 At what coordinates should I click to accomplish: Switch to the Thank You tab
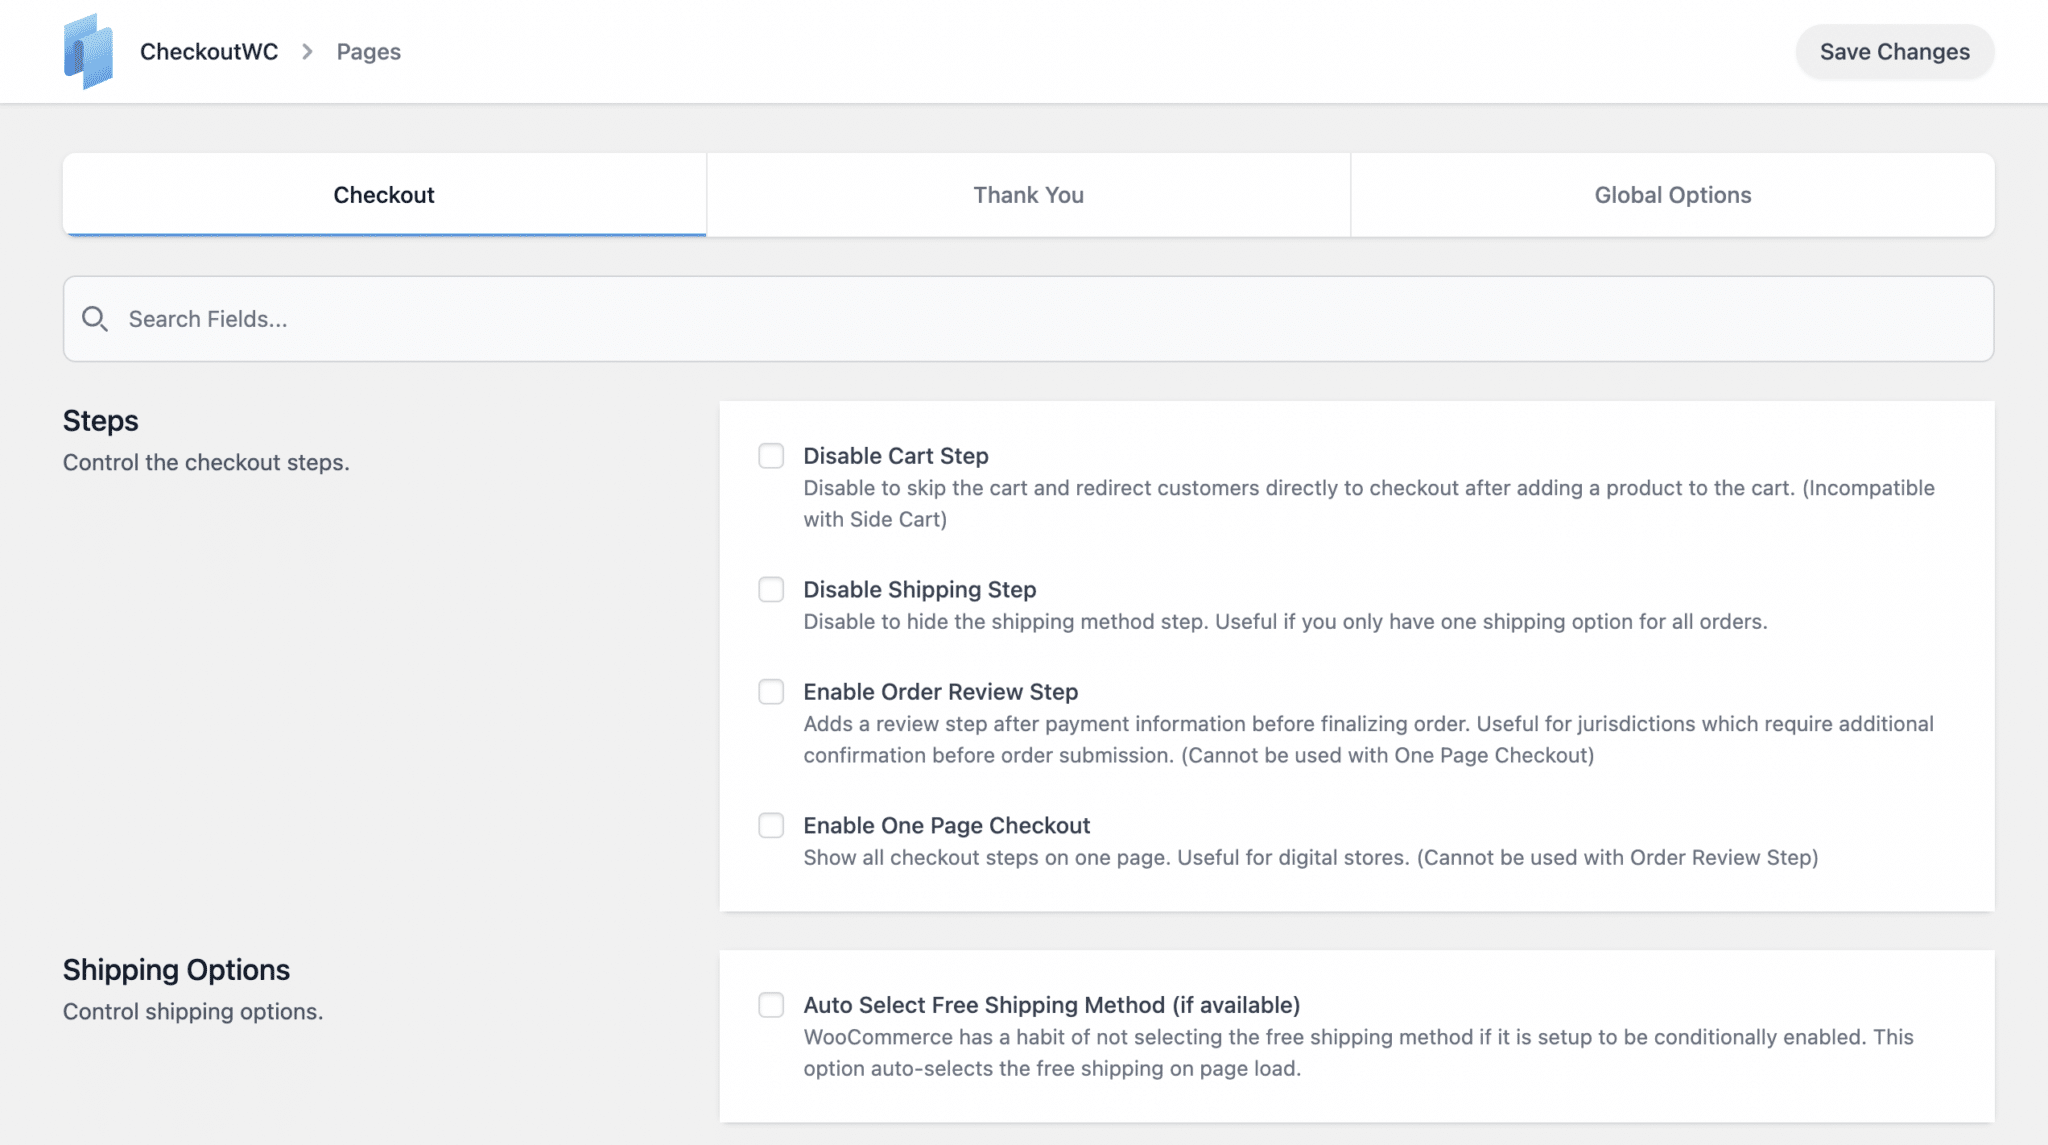pyautogui.click(x=1028, y=195)
